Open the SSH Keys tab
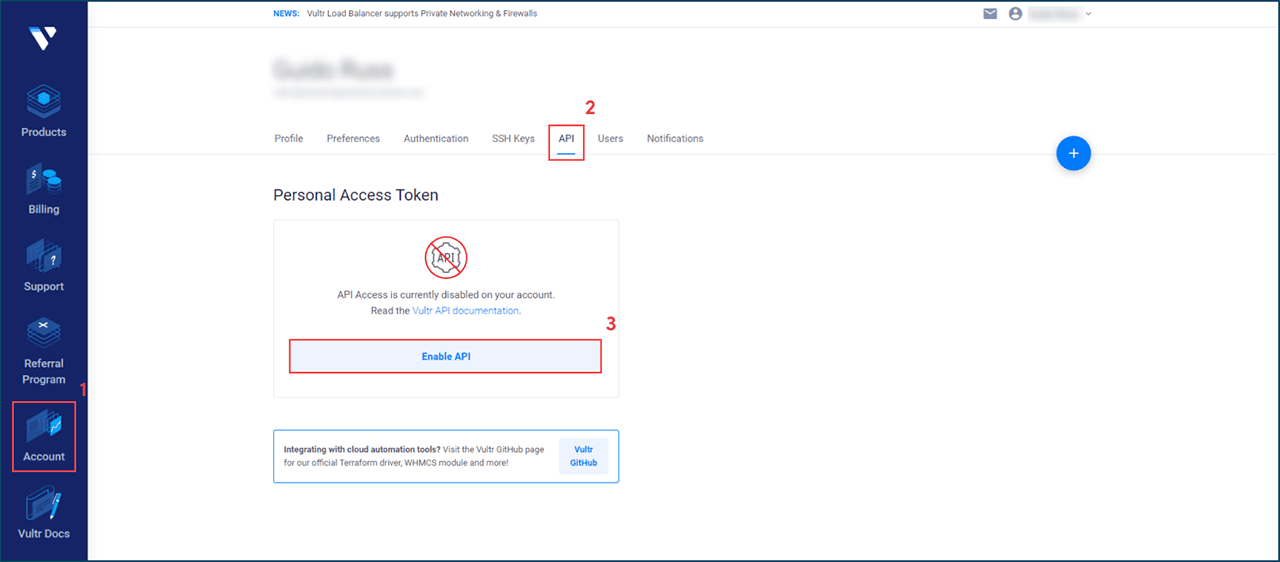Image resolution: width=1280 pixels, height=562 pixels. (513, 139)
